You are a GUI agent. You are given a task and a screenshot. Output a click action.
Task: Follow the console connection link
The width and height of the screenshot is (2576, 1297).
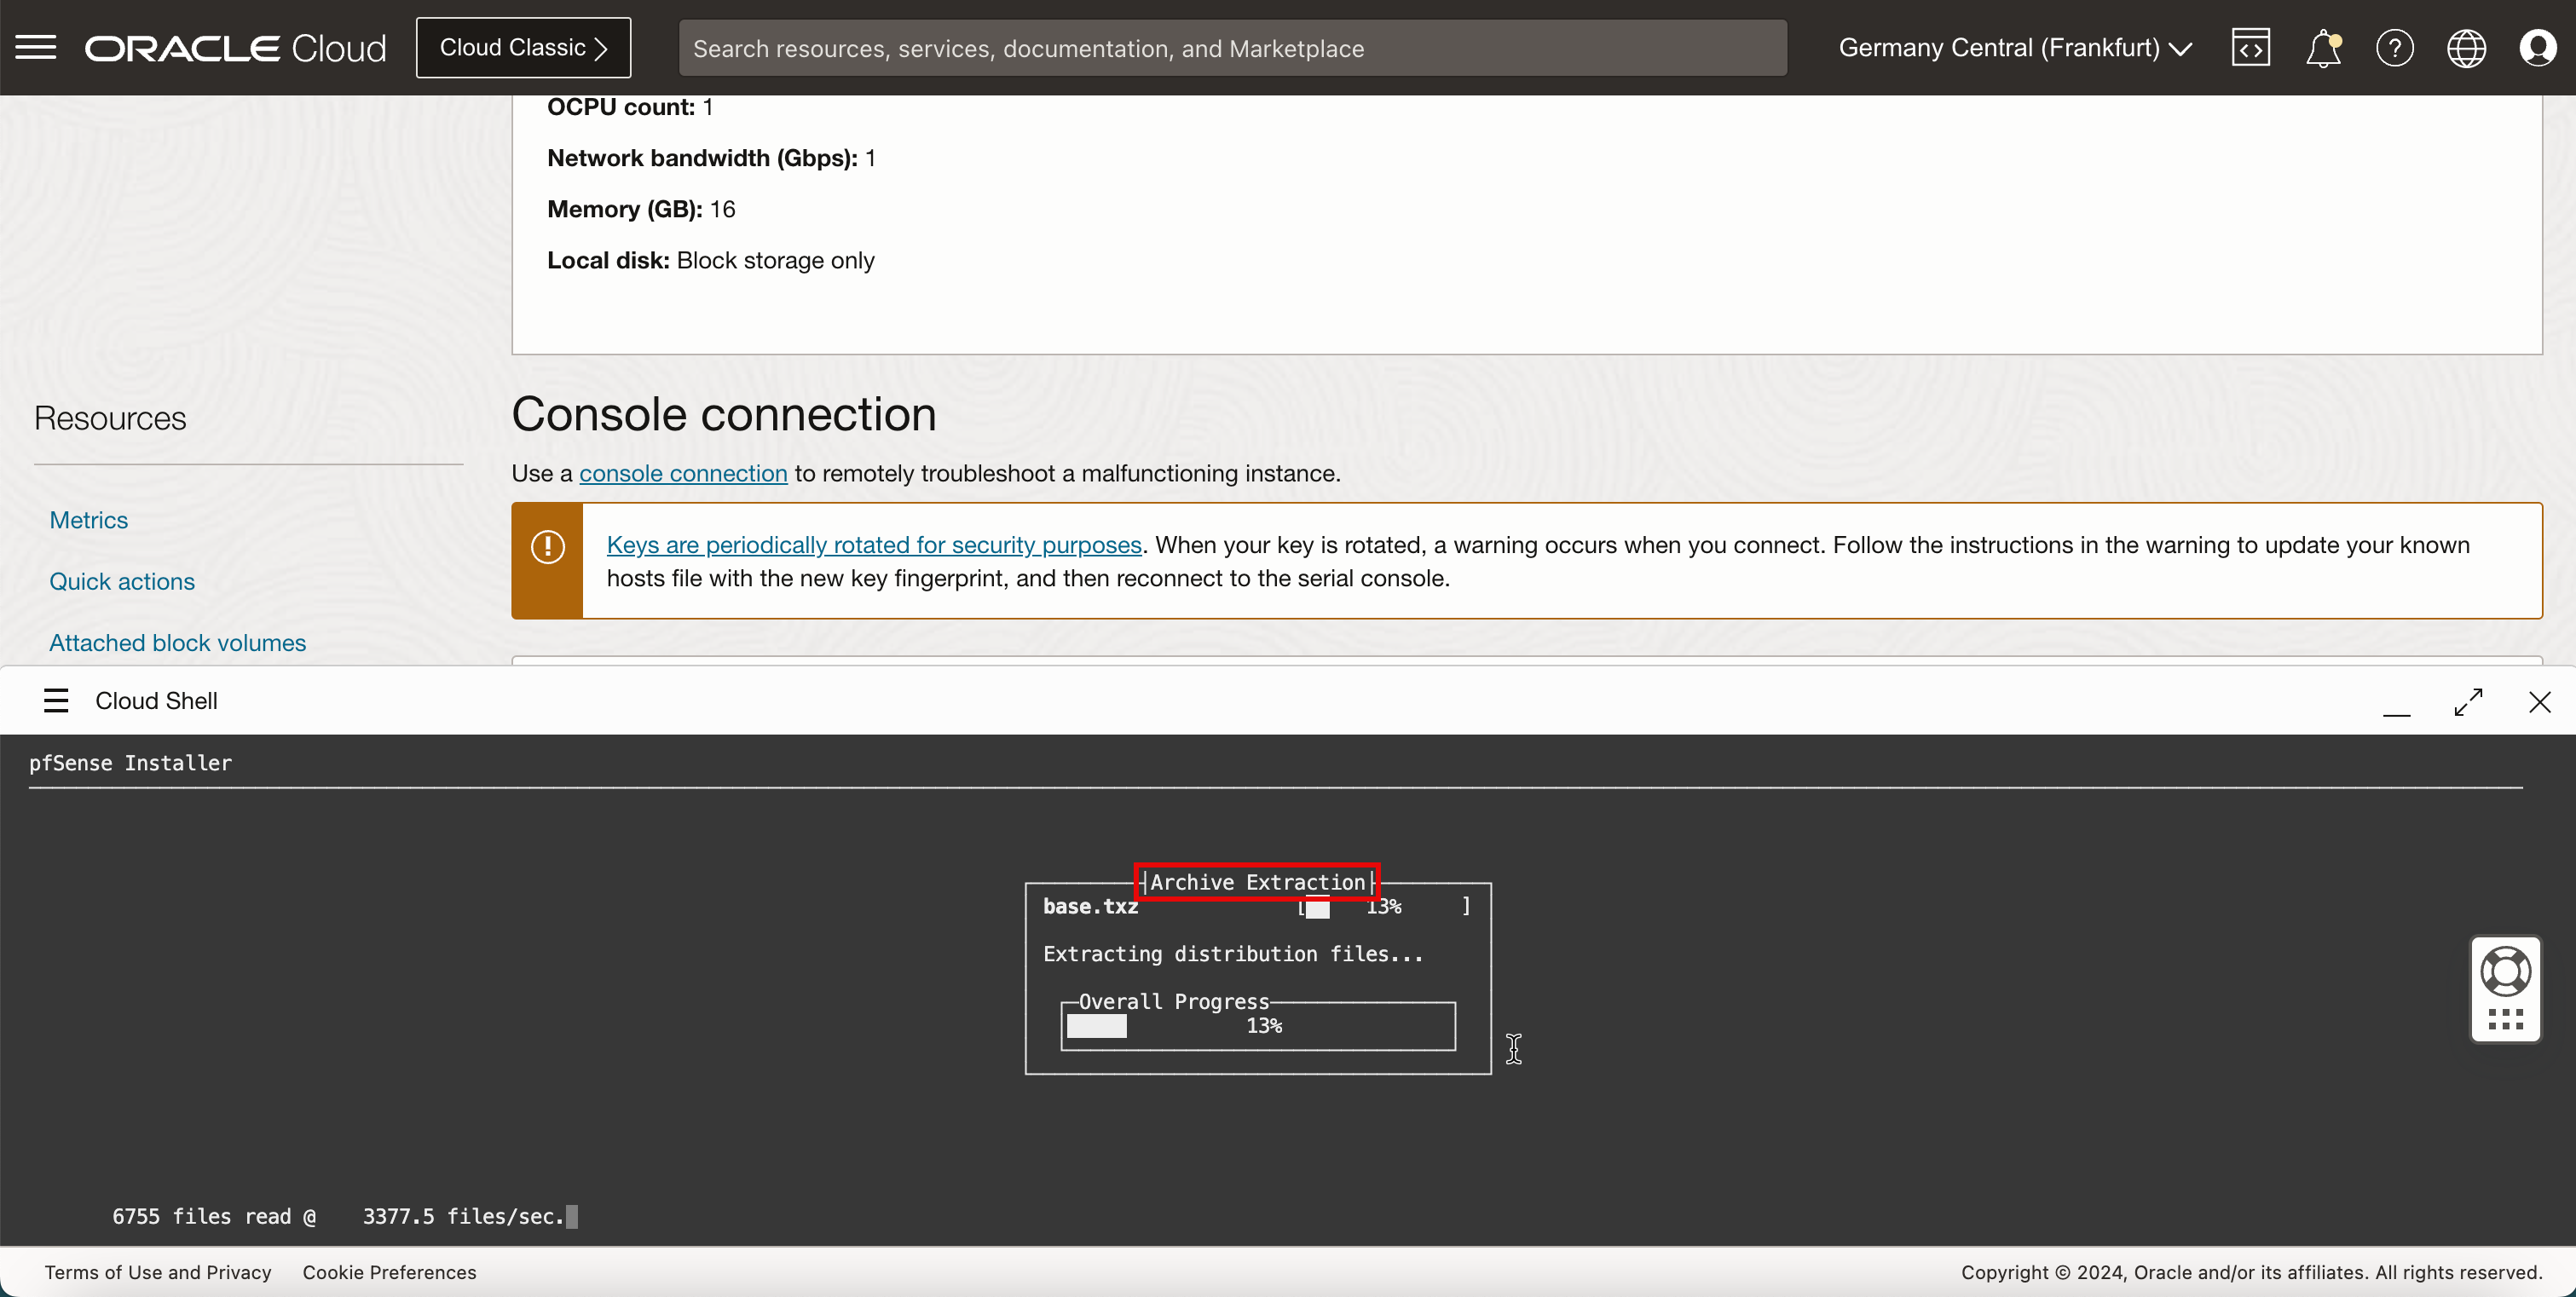coord(683,473)
